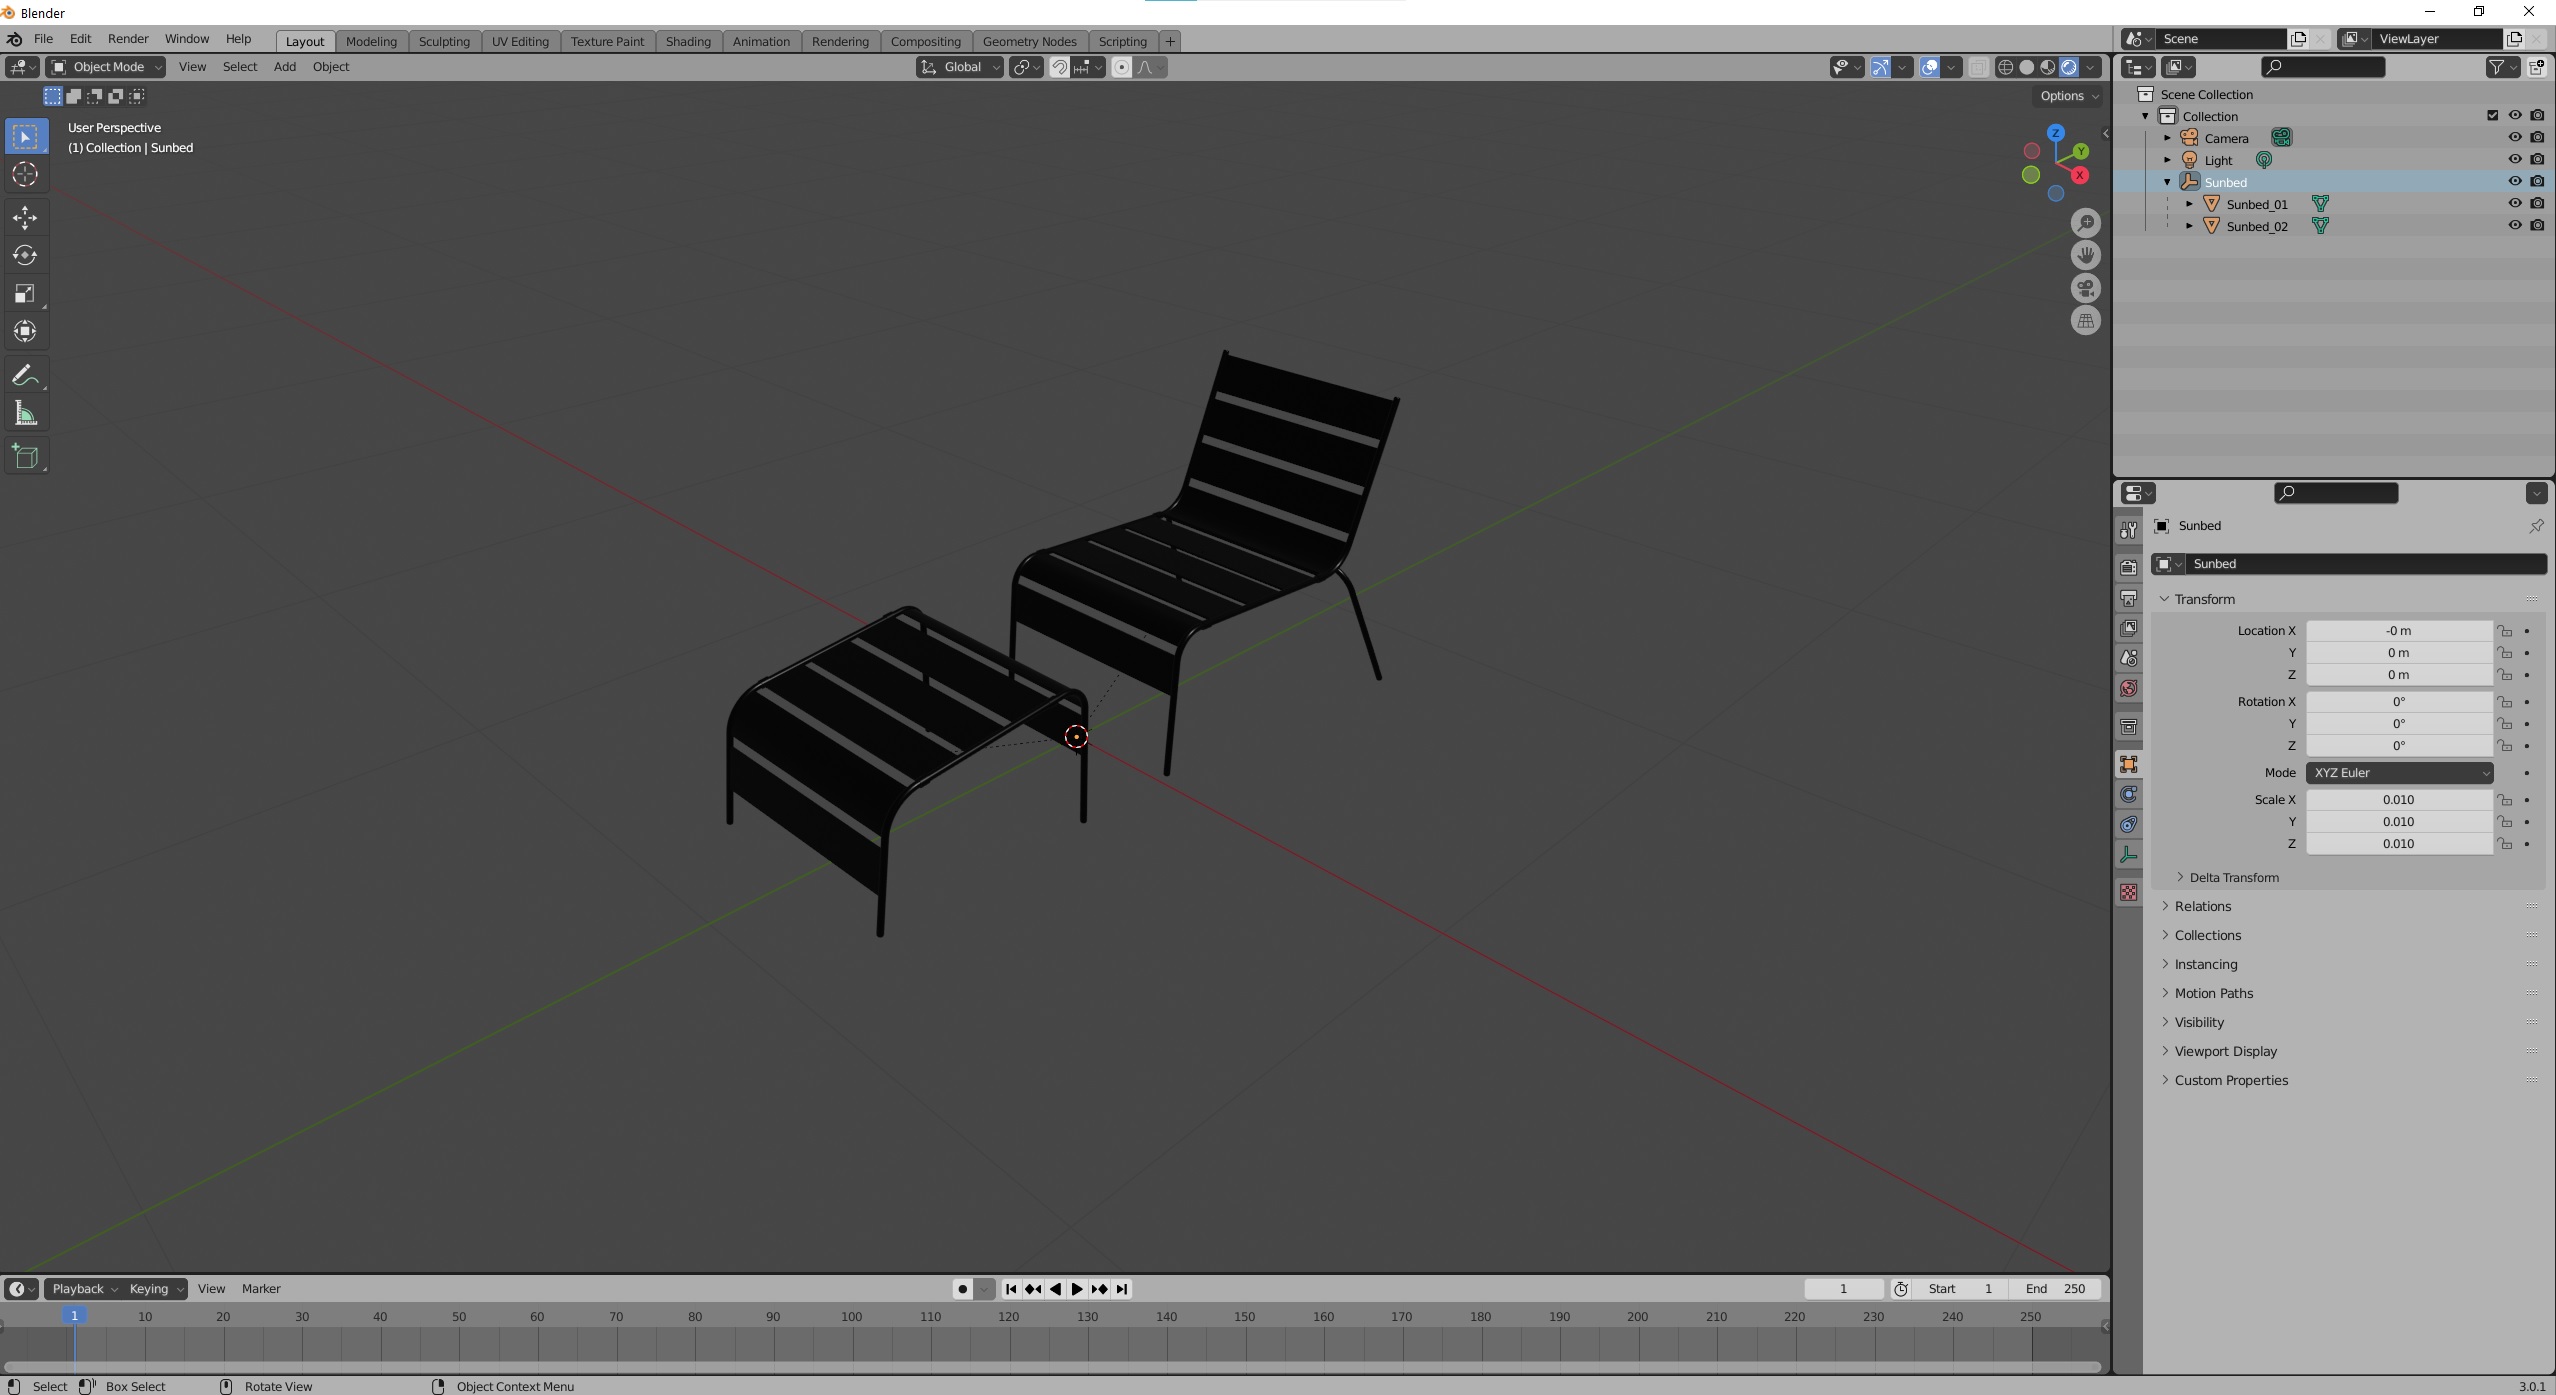Uncheck the Collection exclude checkbox
The width and height of the screenshot is (2556, 1395).
[2492, 116]
